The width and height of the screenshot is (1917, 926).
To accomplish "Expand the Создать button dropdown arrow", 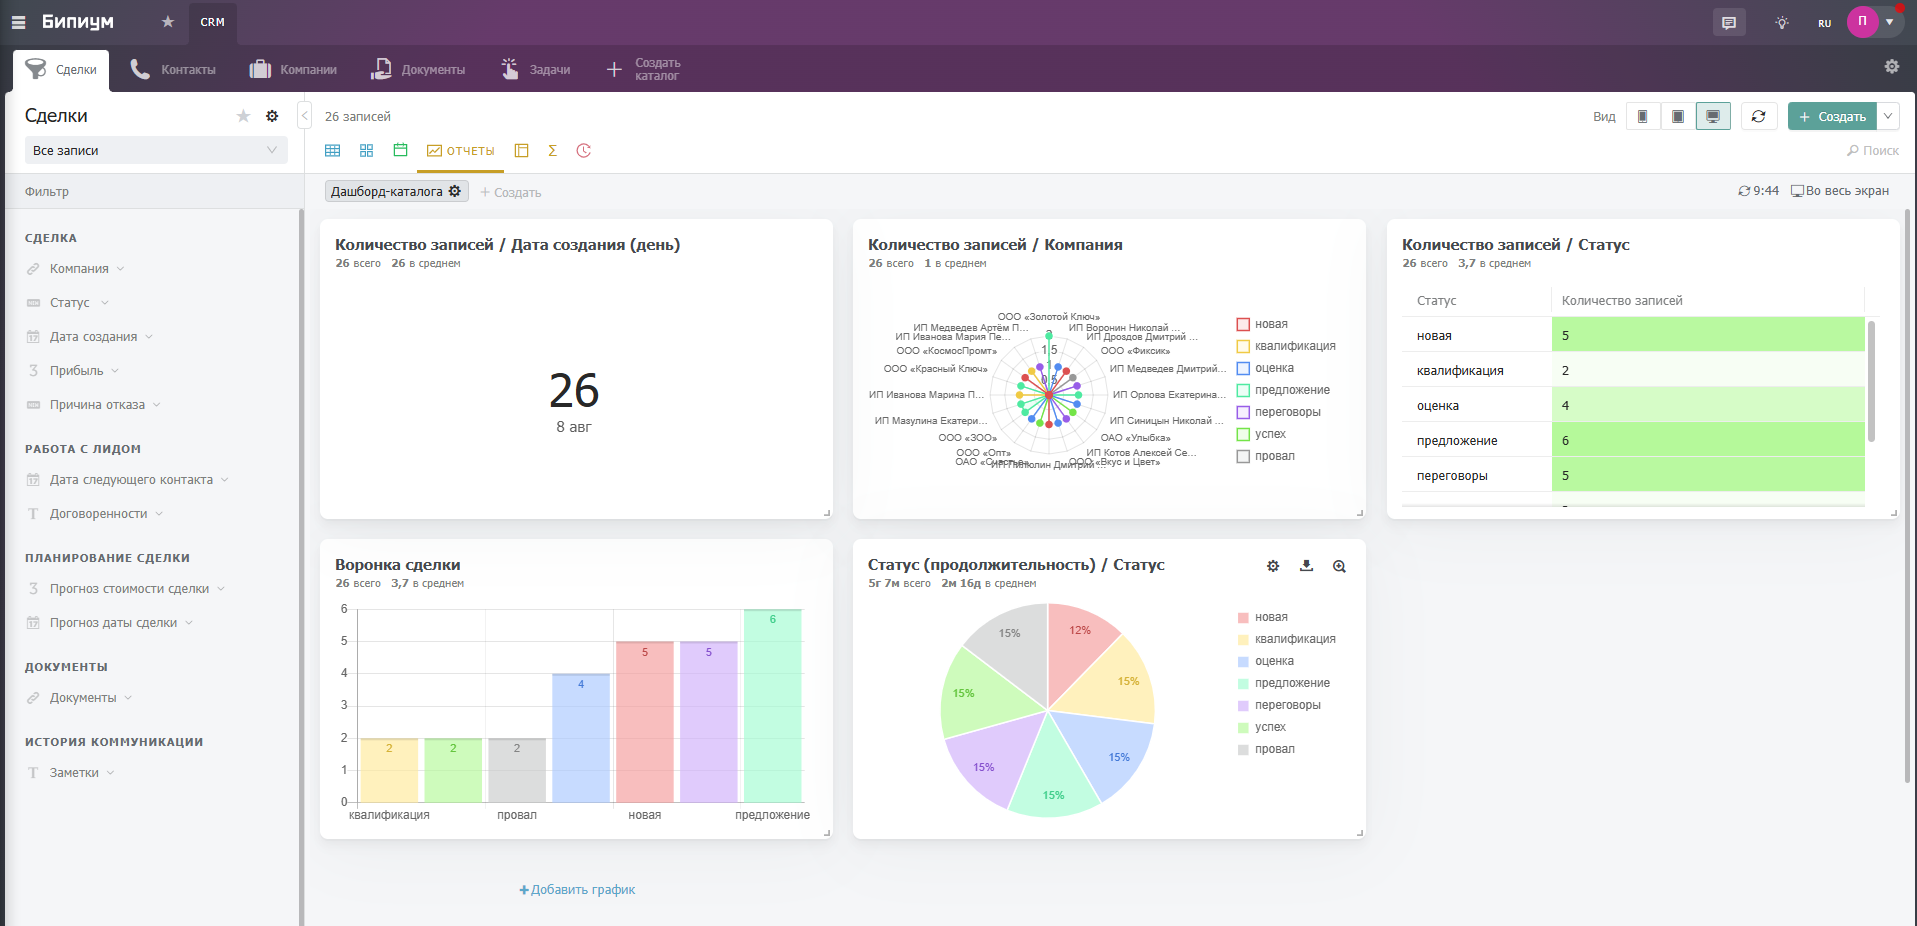I will click(1888, 117).
